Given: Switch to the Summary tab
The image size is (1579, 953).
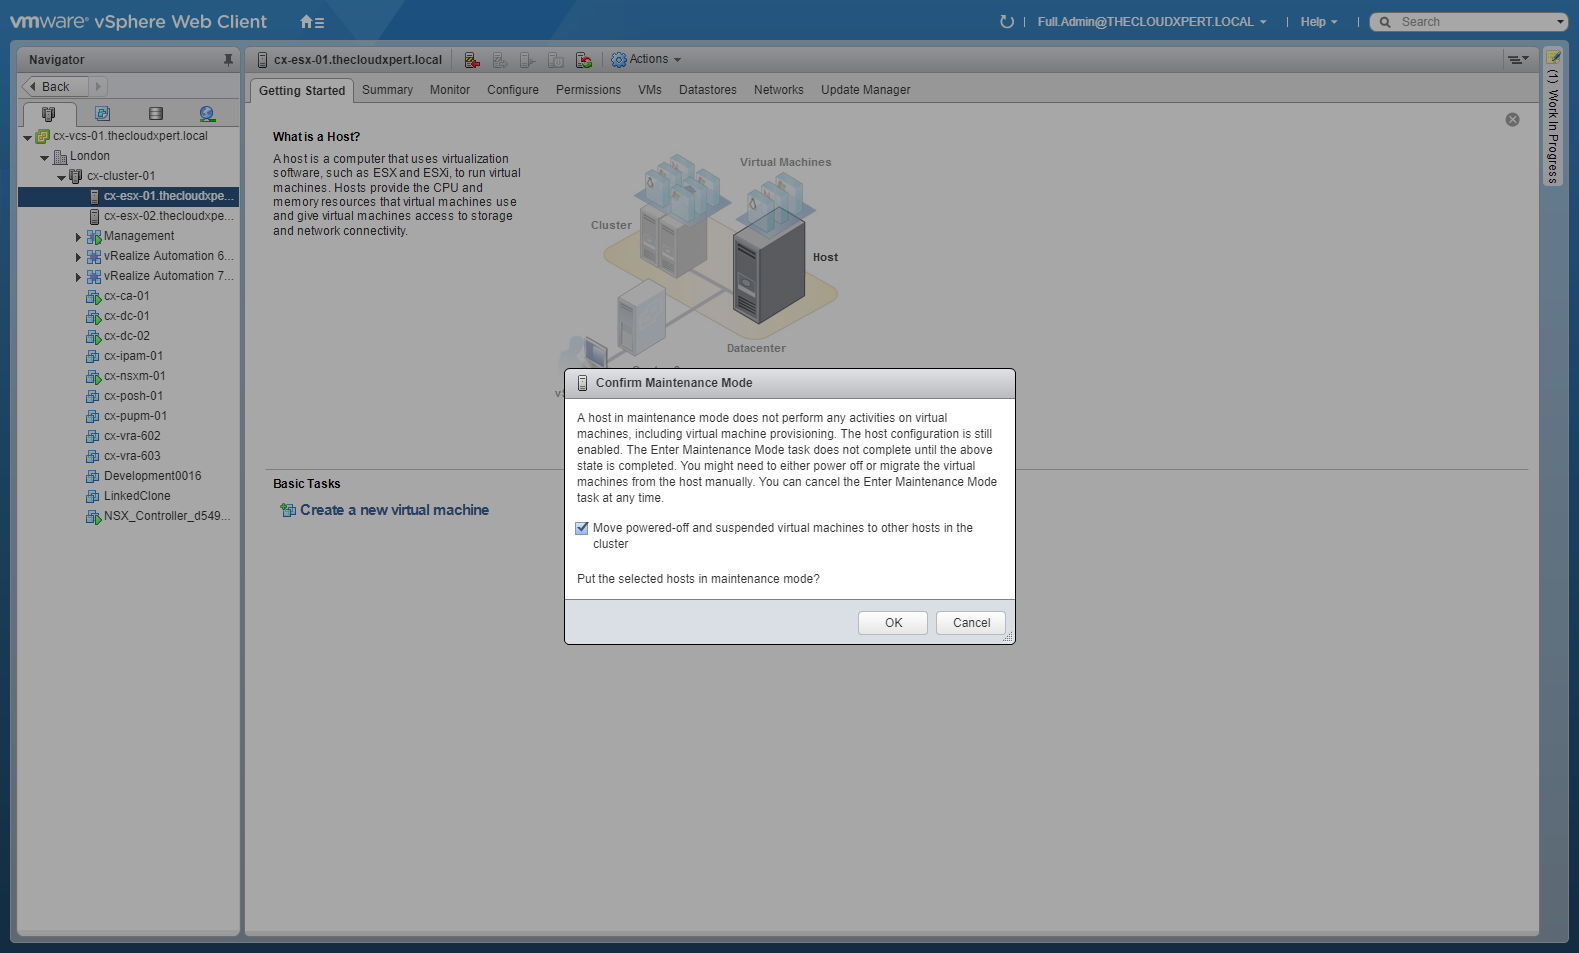Looking at the screenshot, I should (387, 90).
